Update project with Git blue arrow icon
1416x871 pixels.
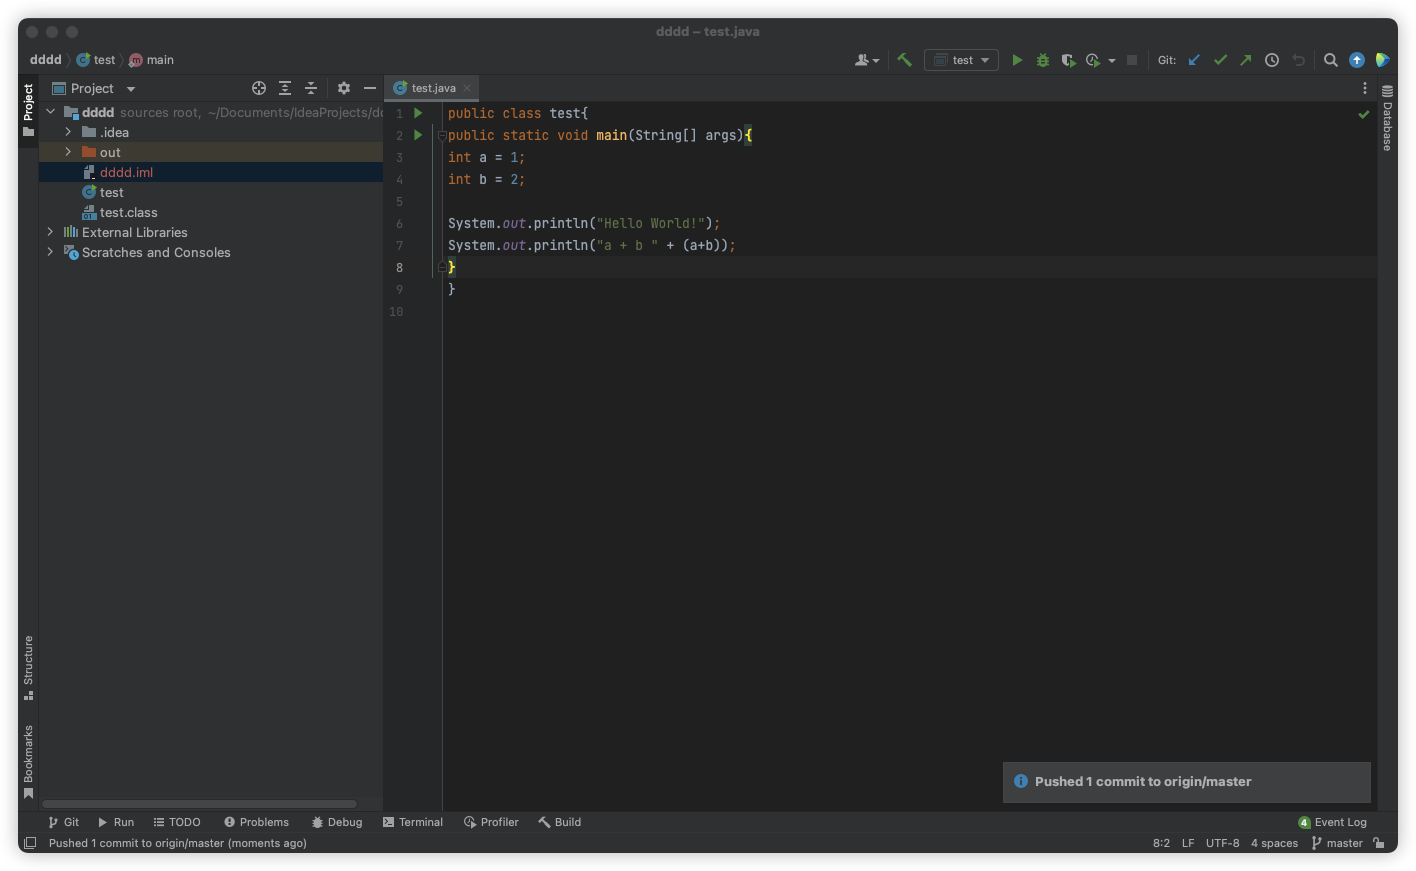coord(1194,60)
